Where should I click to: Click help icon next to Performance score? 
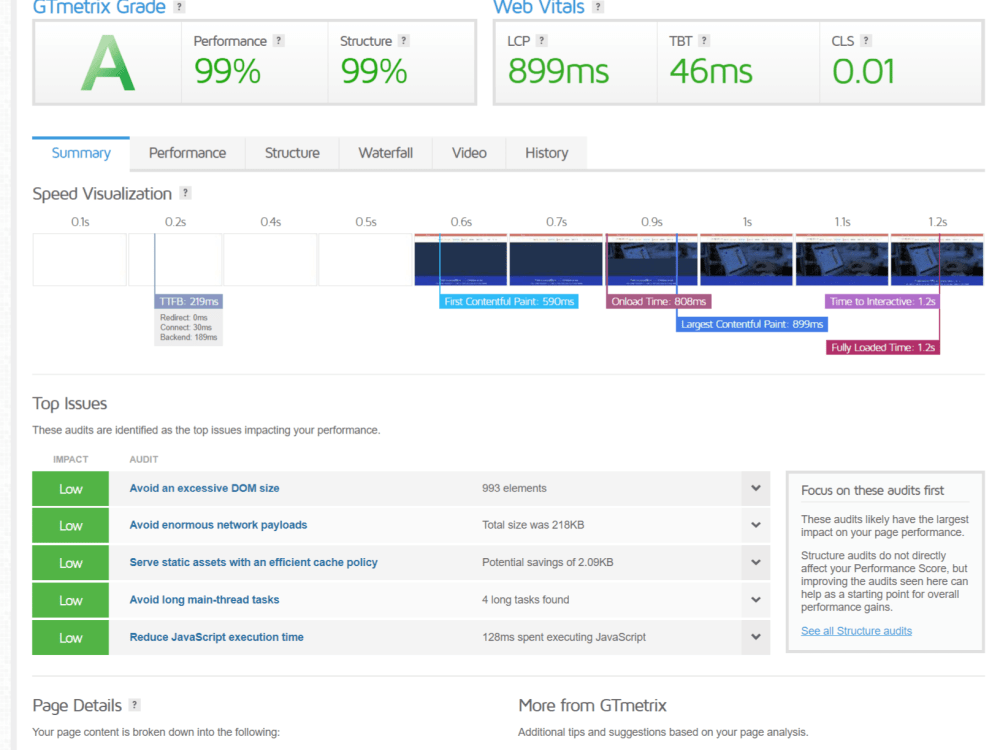(278, 40)
